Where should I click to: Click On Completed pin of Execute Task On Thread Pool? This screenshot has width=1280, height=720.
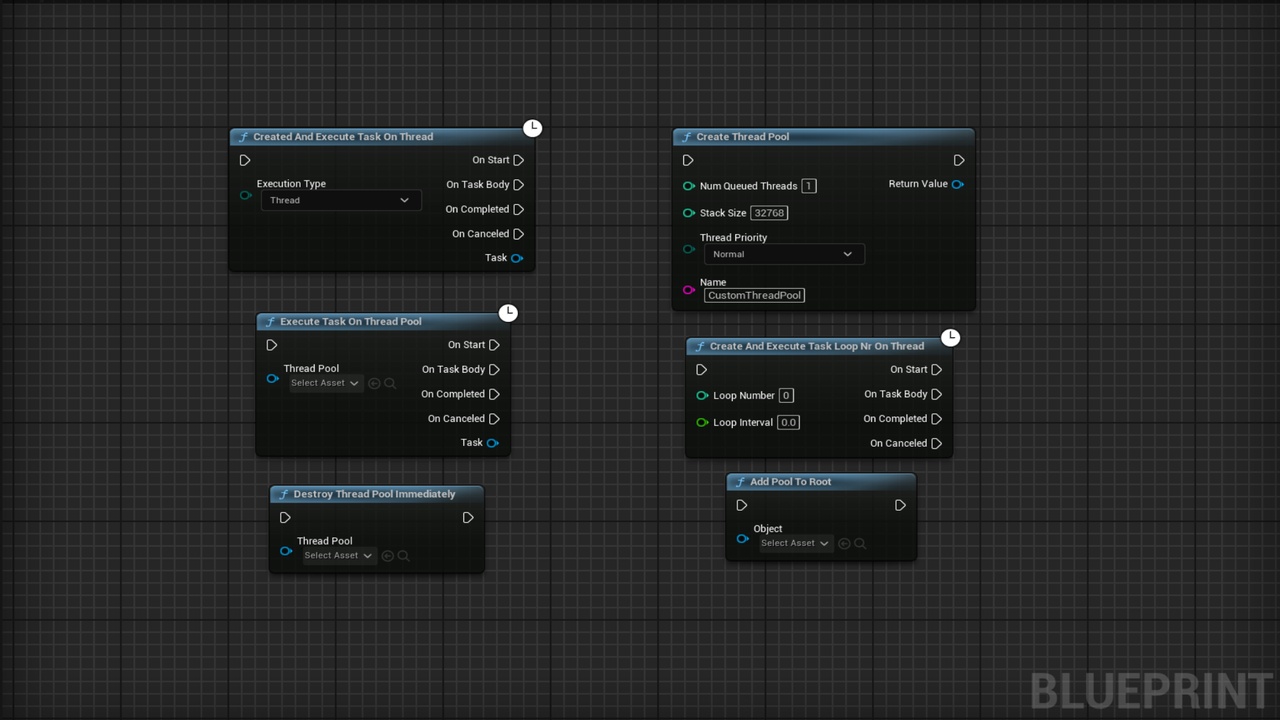(x=494, y=394)
